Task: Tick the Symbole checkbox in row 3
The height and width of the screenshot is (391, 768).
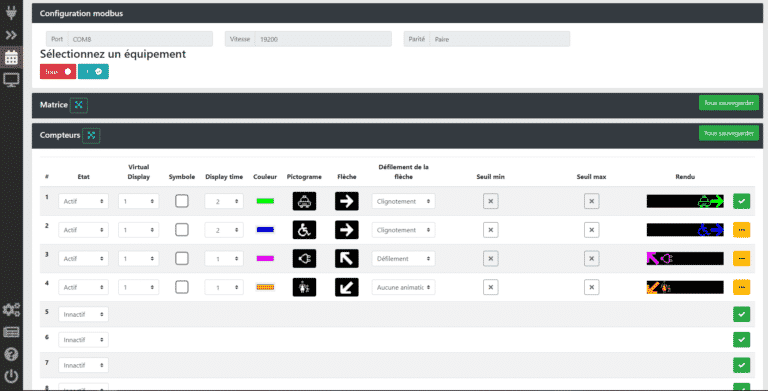Action: click(x=182, y=258)
